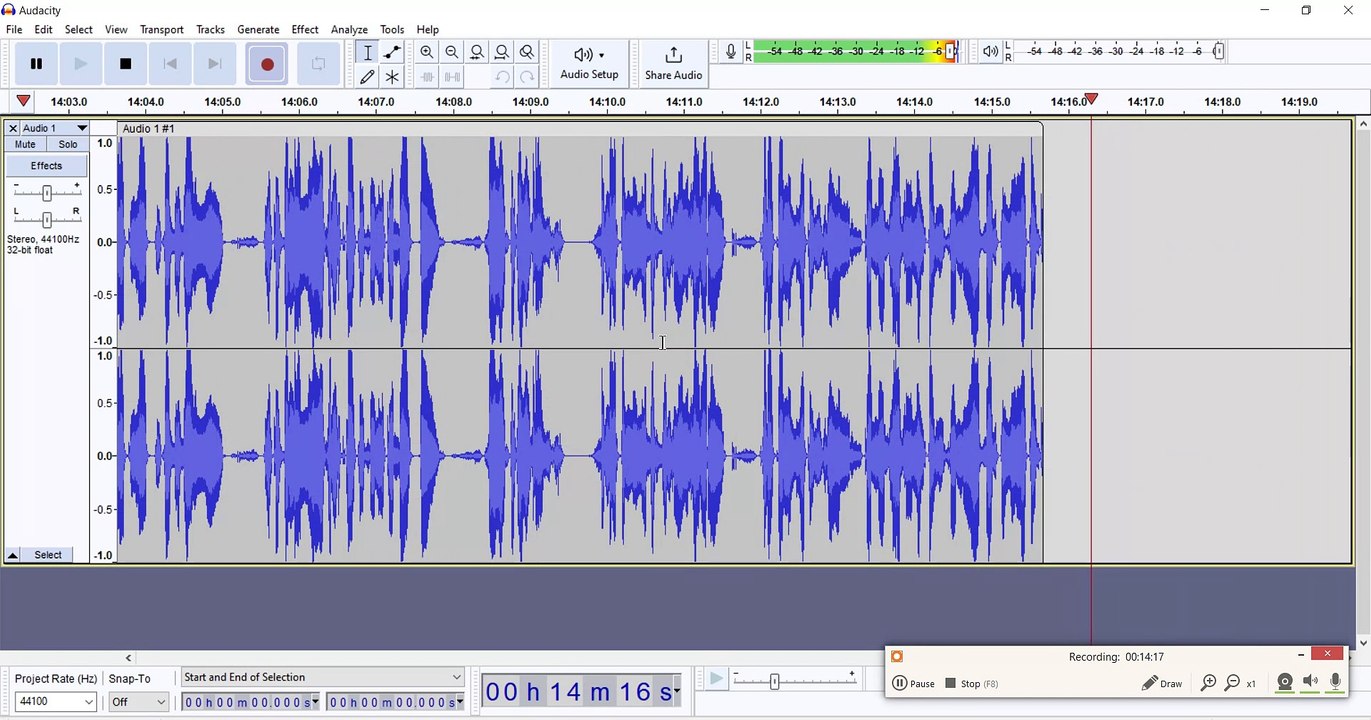Viewport: 1371px width, 720px height.
Task: Open the File menu
Action: [14, 30]
